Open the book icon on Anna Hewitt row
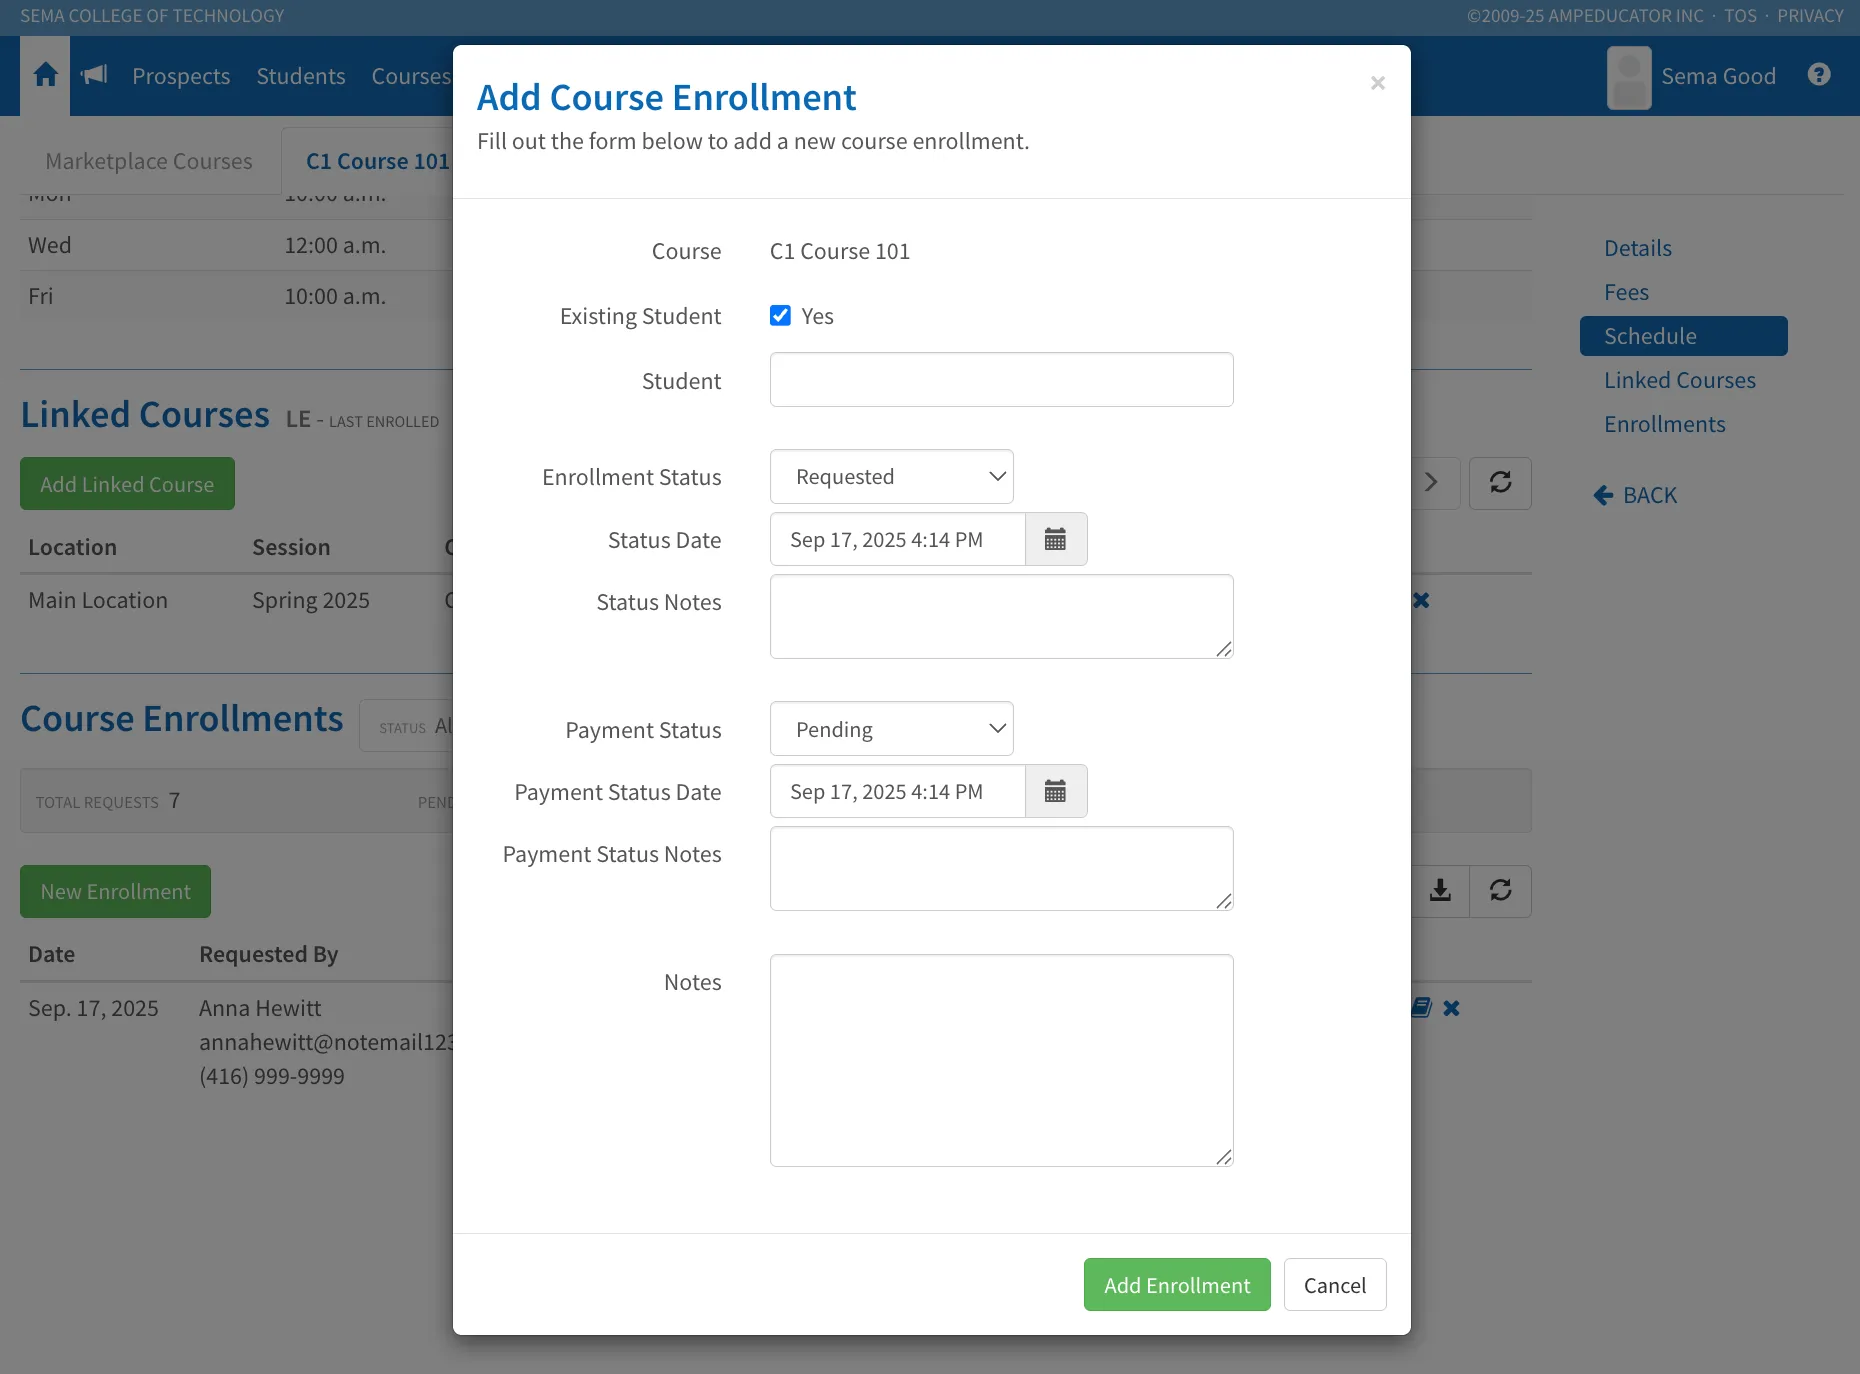 coord(1421,1008)
